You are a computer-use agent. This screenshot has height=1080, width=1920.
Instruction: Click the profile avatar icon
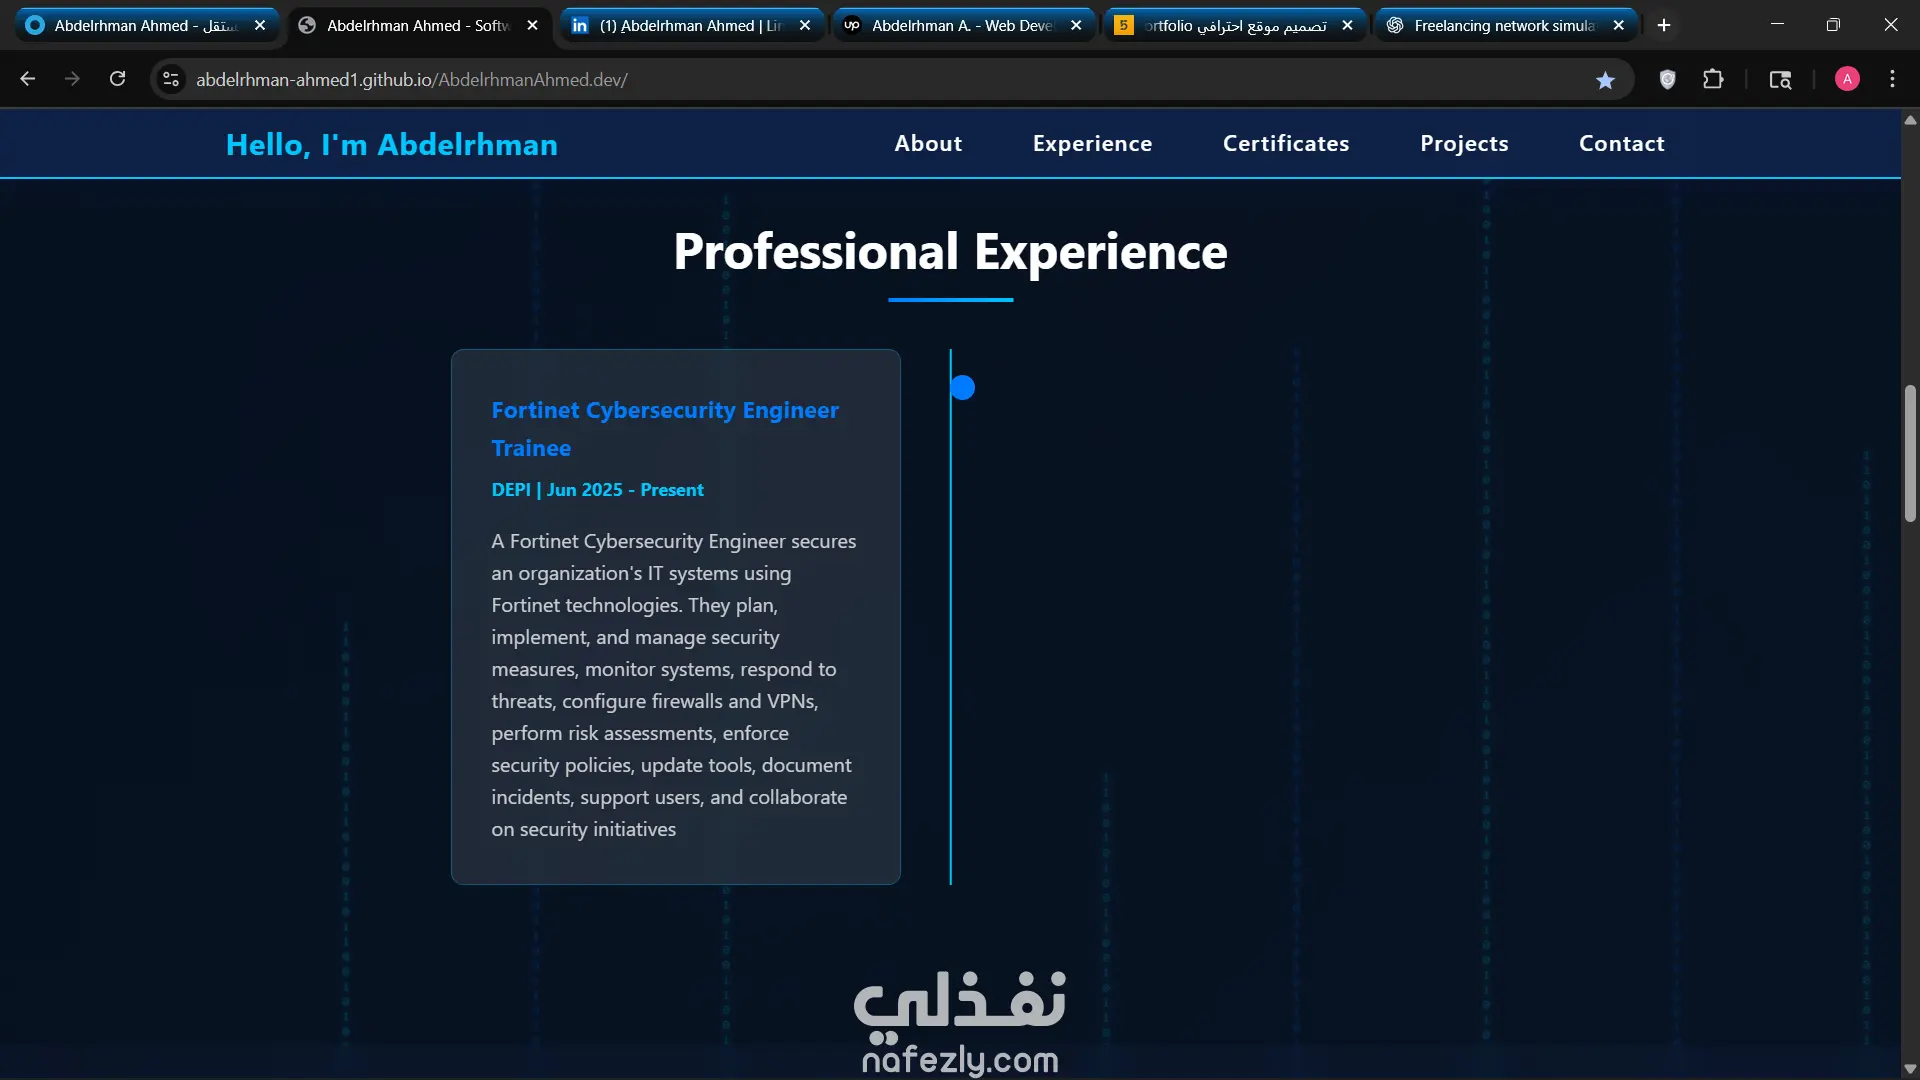pos(1847,79)
